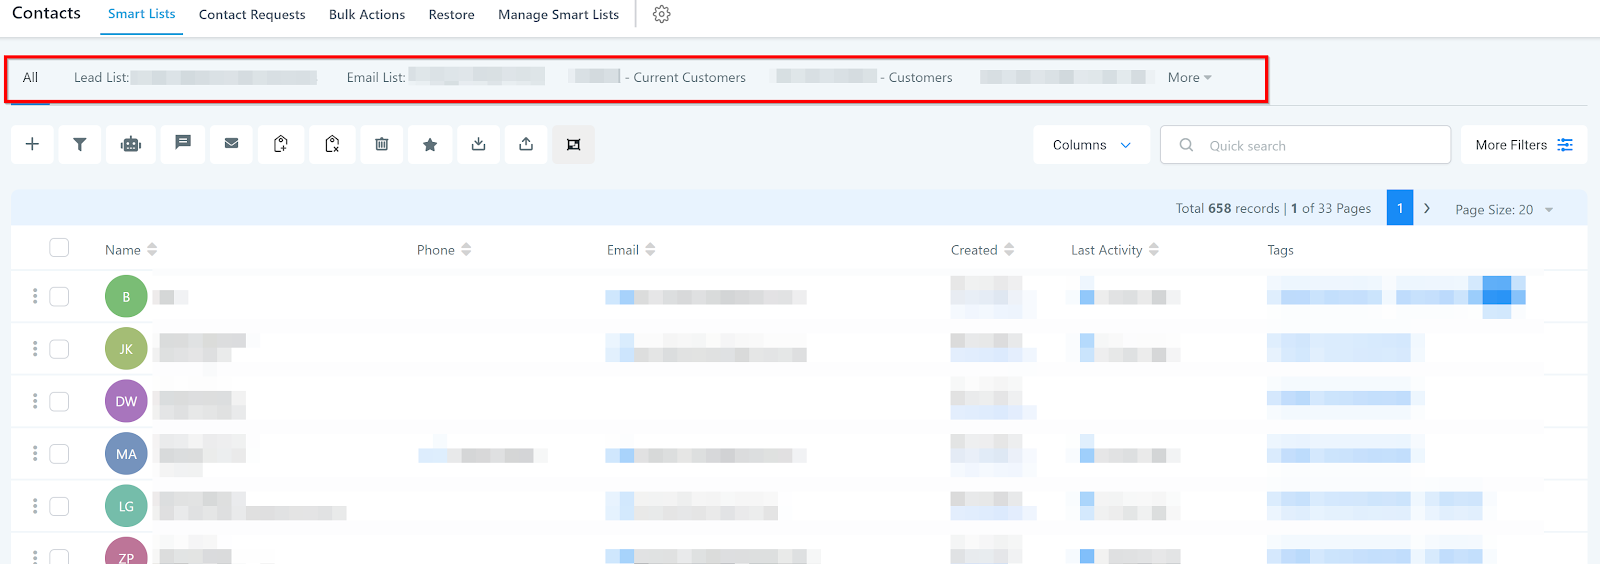Check the box for contact JK
The height and width of the screenshot is (564, 1600).
point(59,348)
